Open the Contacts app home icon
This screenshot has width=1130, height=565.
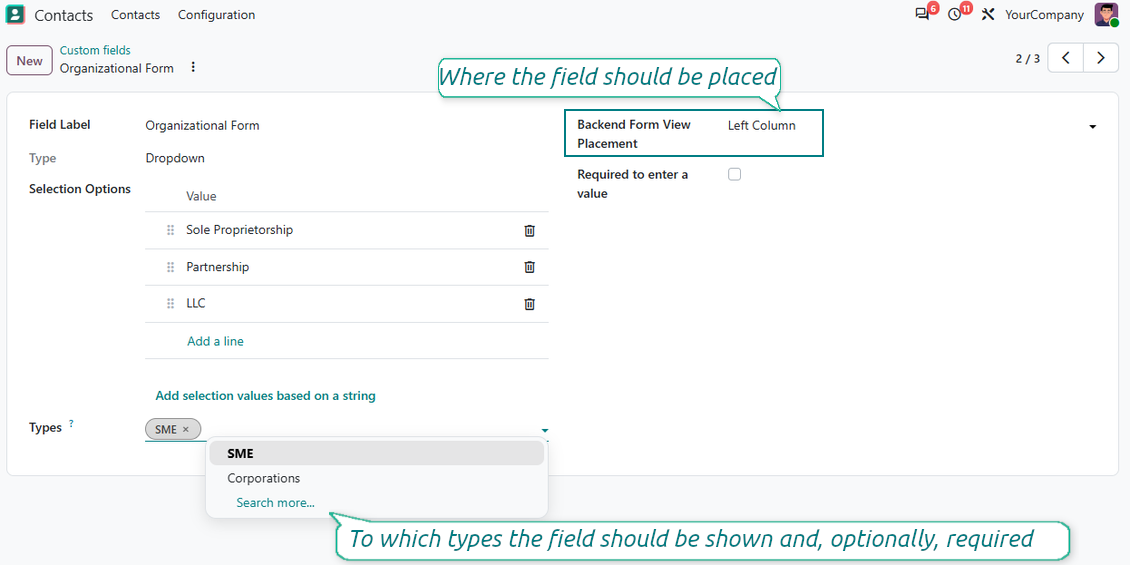pos(14,14)
